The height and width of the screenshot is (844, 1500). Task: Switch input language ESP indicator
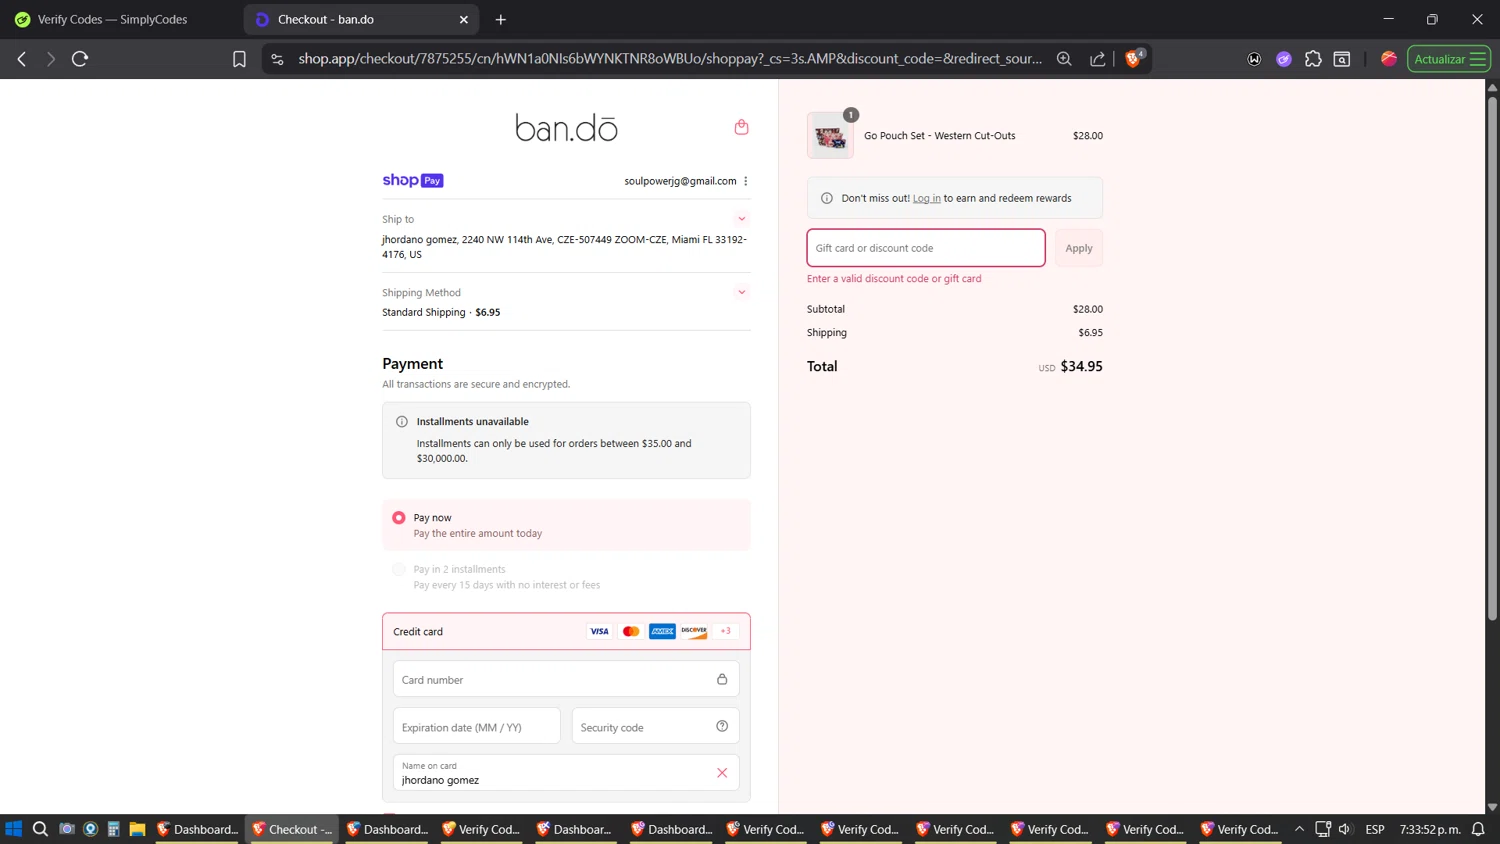click(1375, 829)
